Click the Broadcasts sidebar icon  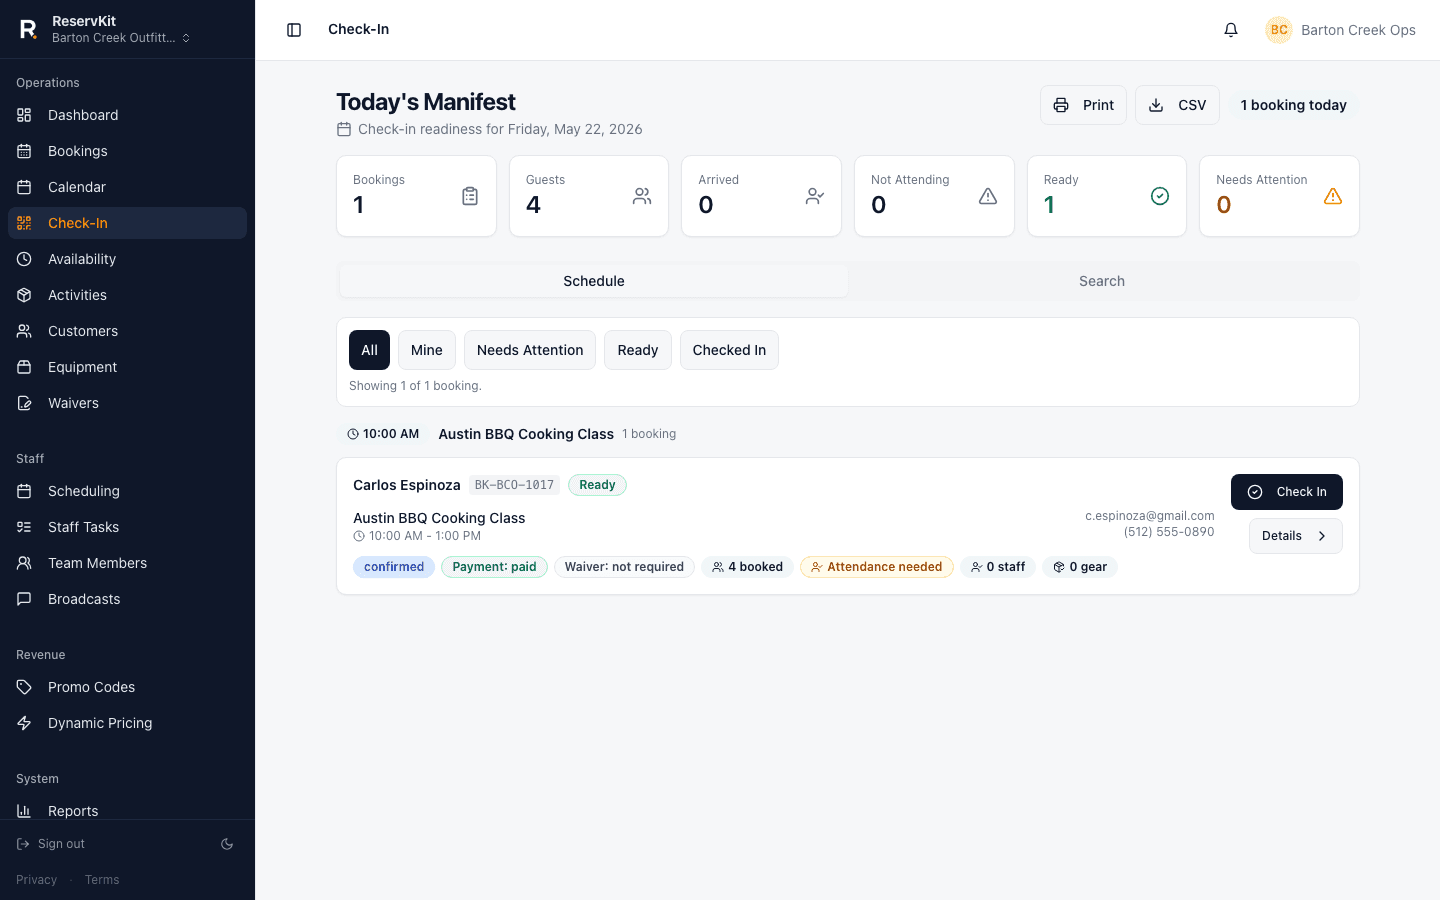[24, 599]
